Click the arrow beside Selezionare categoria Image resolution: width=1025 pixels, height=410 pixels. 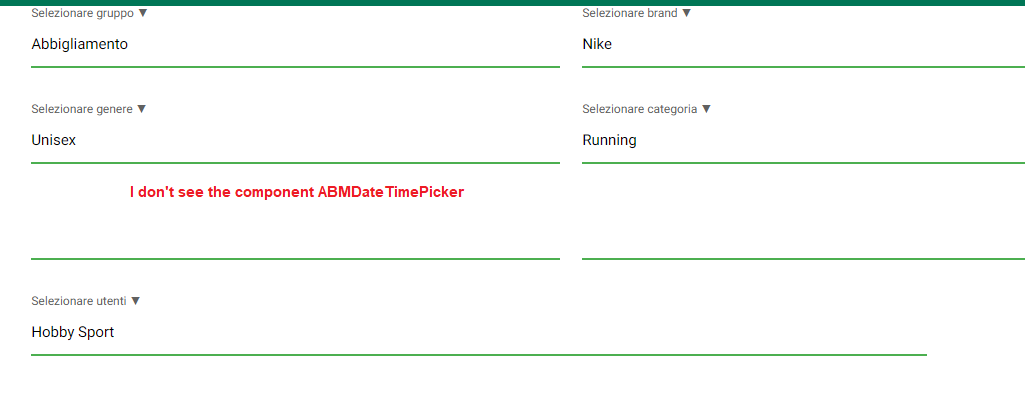[706, 109]
